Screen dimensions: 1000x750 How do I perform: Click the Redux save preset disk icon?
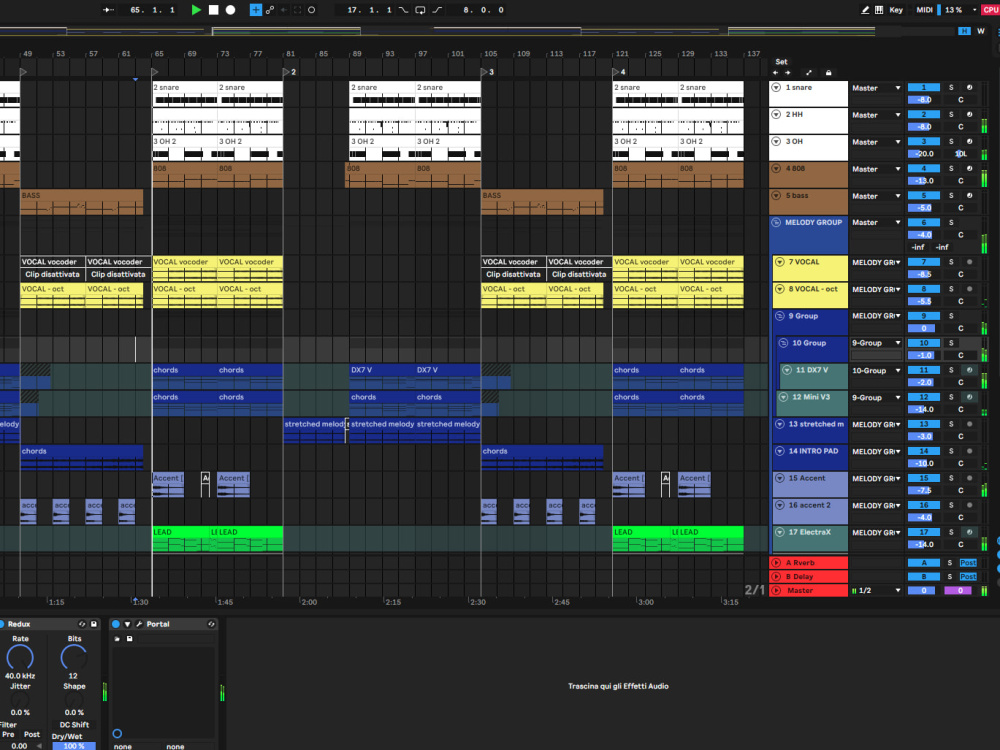coord(94,624)
